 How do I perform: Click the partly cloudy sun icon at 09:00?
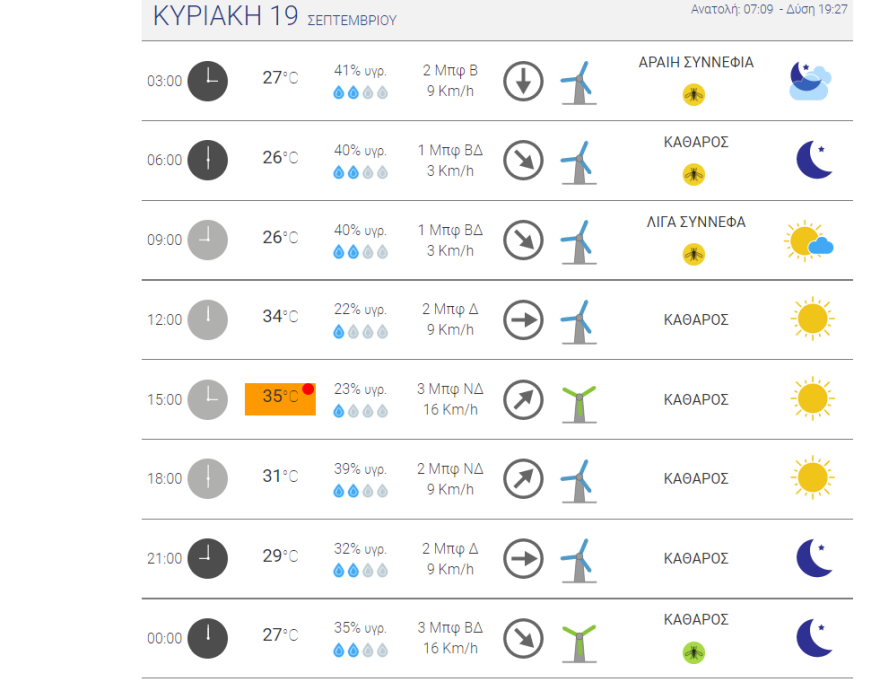click(809, 241)
